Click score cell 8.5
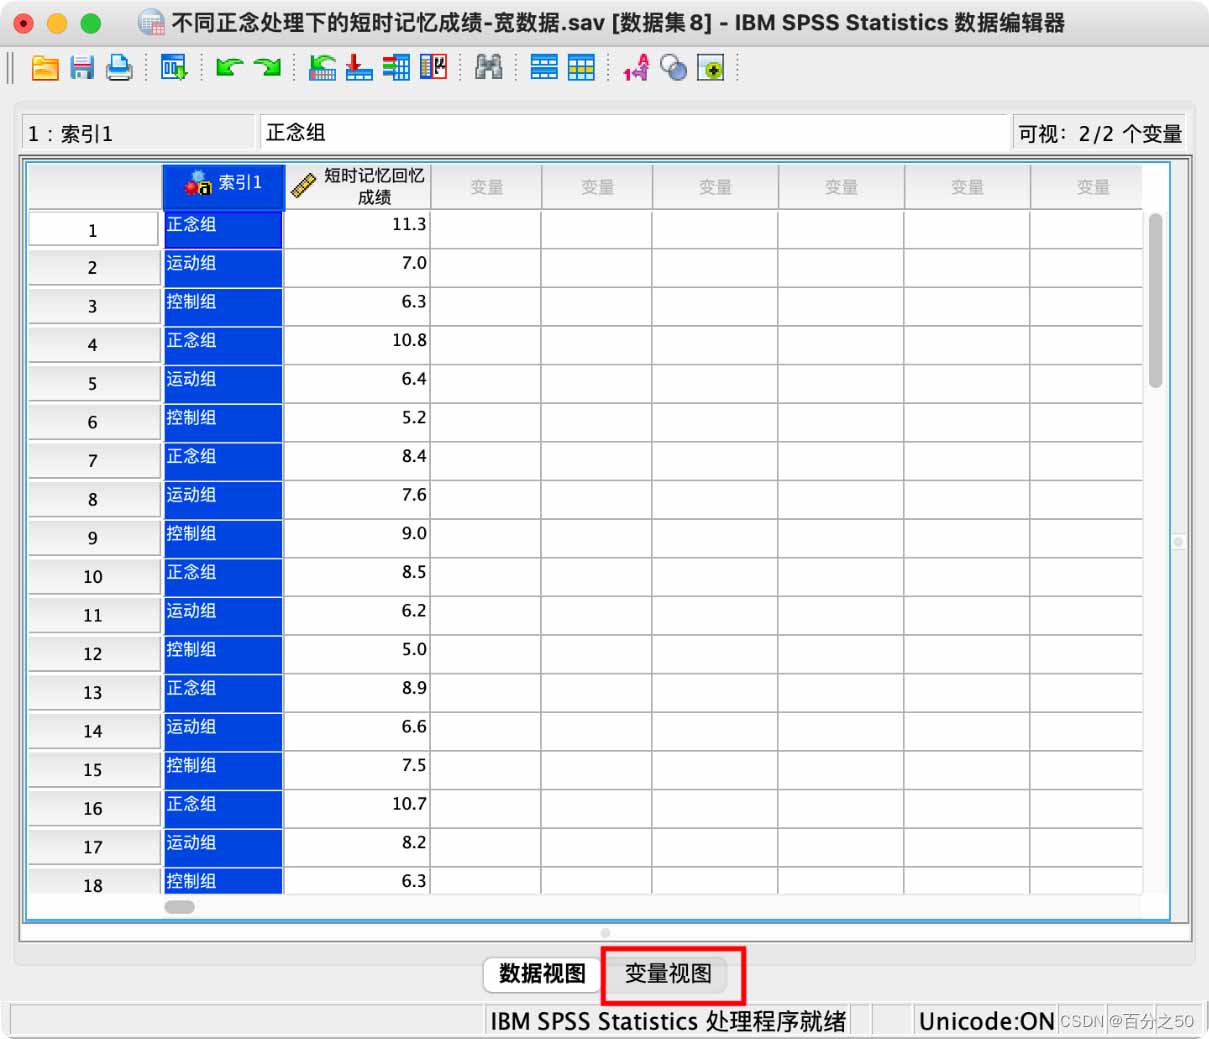The height and width of the screenshot is (1039, 1209). click(357, 576)
